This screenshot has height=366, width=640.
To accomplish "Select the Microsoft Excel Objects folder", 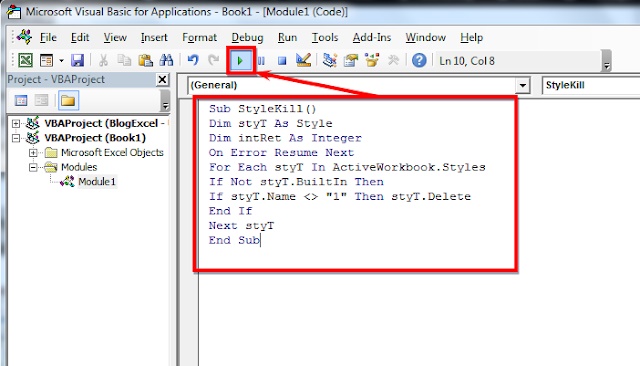I will coord(112,153).
